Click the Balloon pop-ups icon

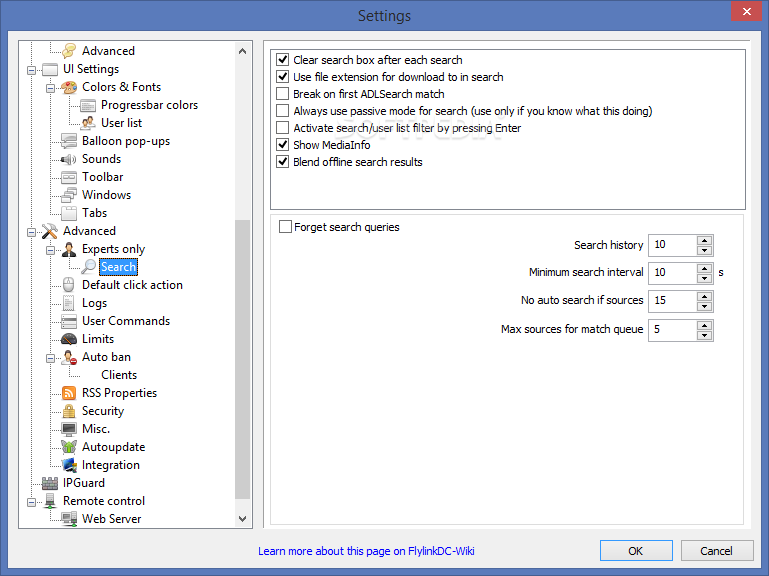click(69, 141)
